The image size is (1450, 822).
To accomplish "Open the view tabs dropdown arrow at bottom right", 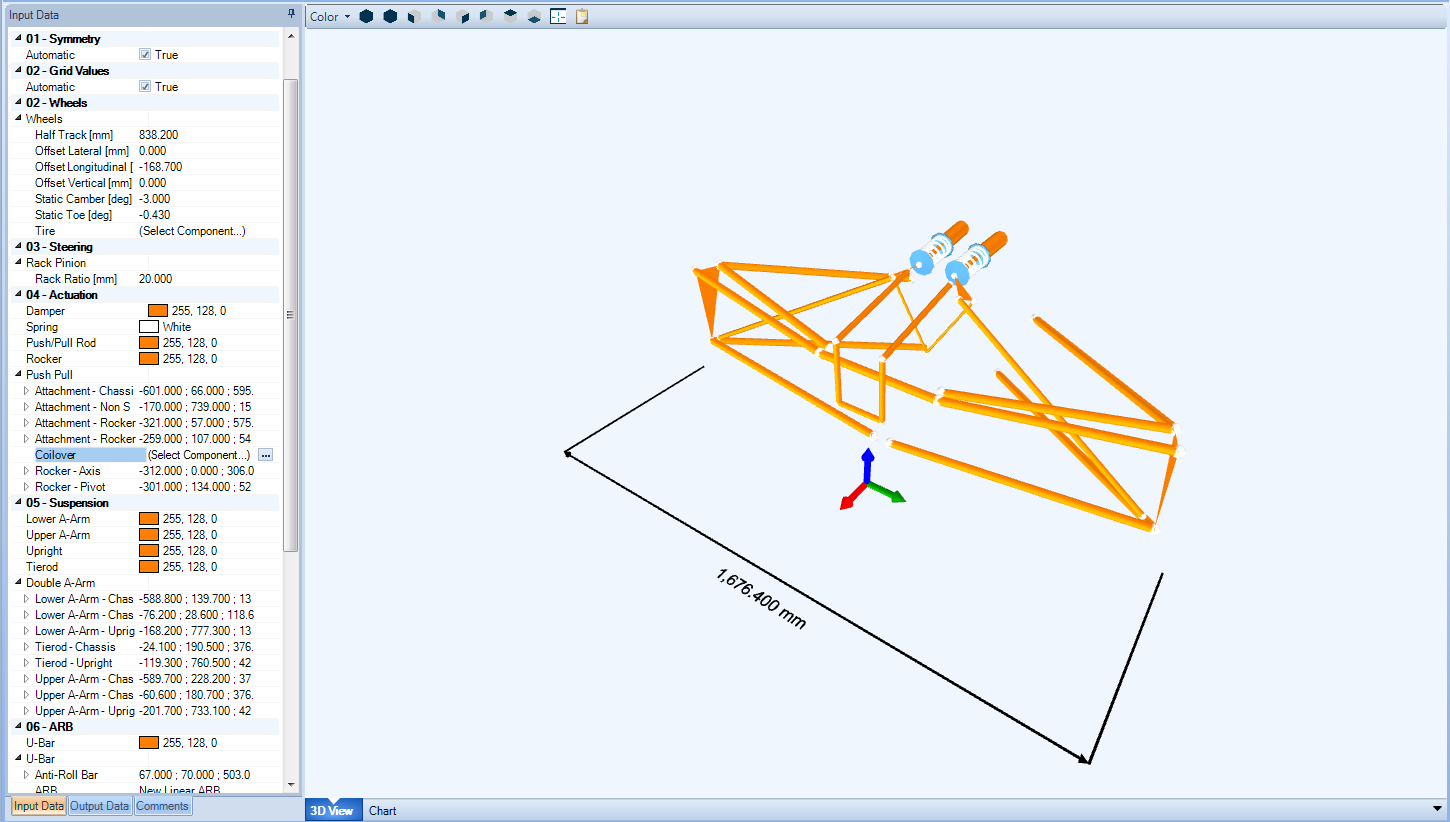I will (x=1437, y=809).
